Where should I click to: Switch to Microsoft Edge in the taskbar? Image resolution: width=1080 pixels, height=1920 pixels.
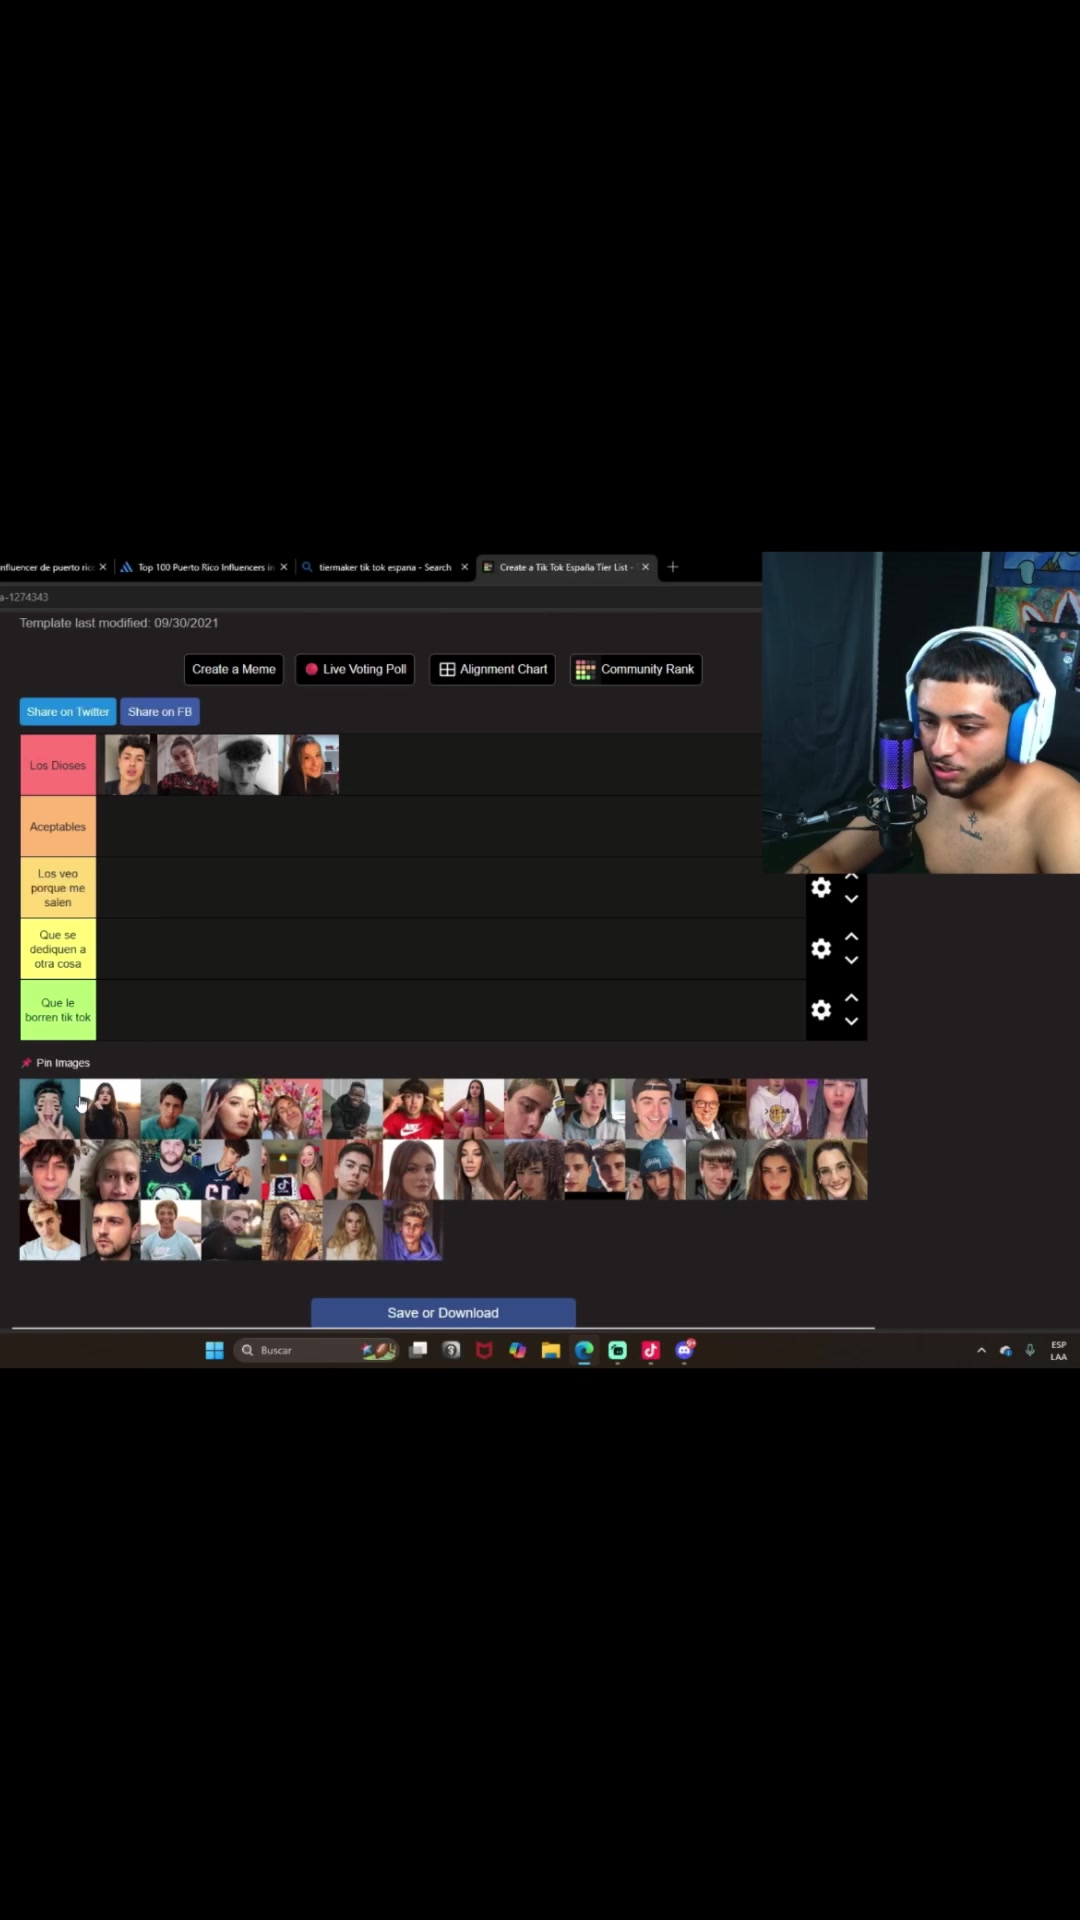coord(584,1351)
